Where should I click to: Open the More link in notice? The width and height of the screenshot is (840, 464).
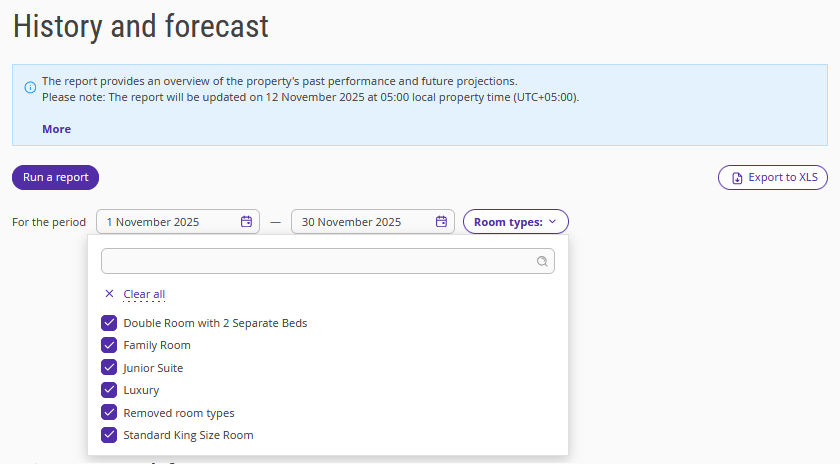pyautogui.click(x=56, y=129)
